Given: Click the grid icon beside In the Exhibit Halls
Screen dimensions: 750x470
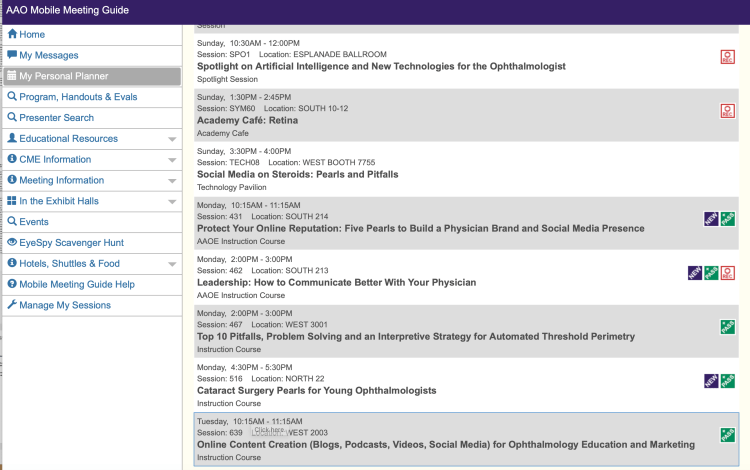Looking at the screenshot, I should pyautogui.click(x=12, y=200).
